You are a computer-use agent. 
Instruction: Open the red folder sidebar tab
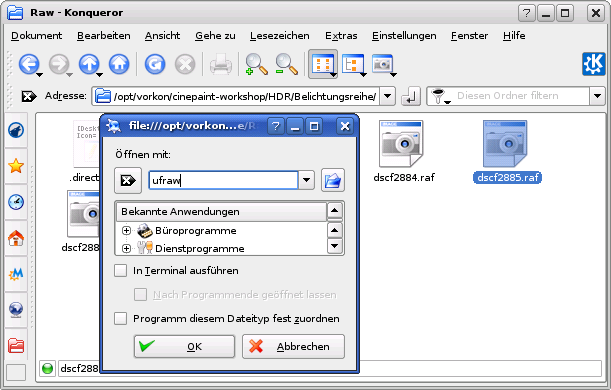[16, 346]
